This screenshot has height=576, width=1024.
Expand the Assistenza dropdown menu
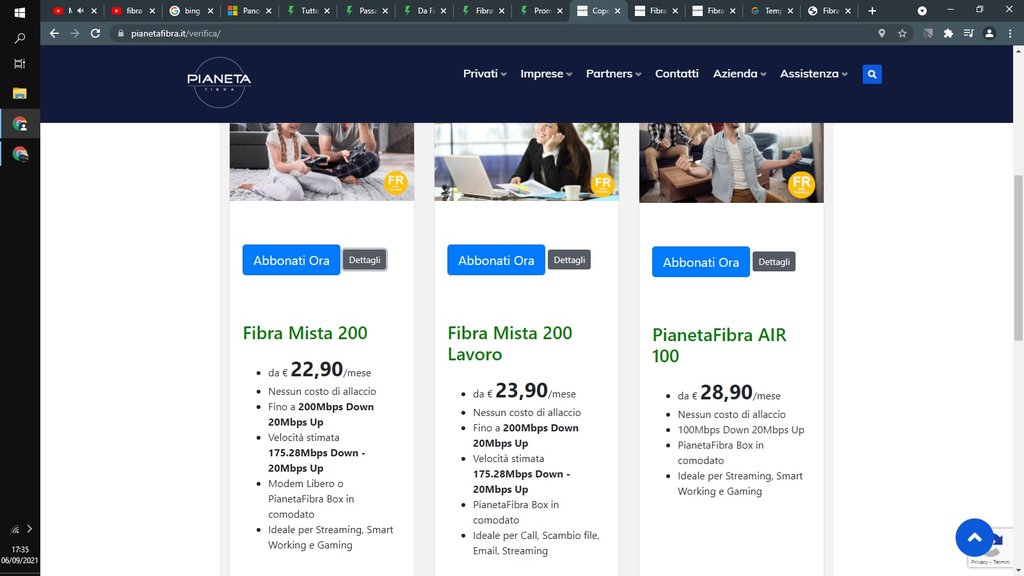point(813,74)
